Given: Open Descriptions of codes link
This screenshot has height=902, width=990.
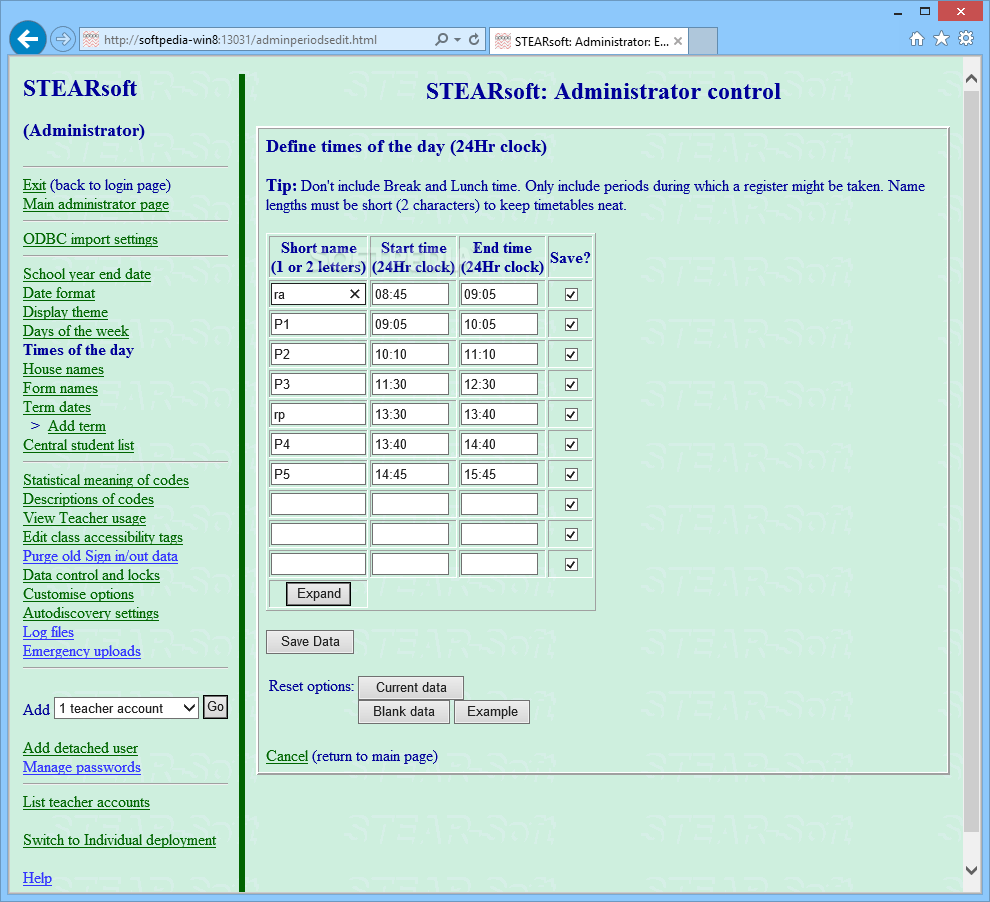Looking at the screenshot, I should pyautogui.click(x=88, y=499).
